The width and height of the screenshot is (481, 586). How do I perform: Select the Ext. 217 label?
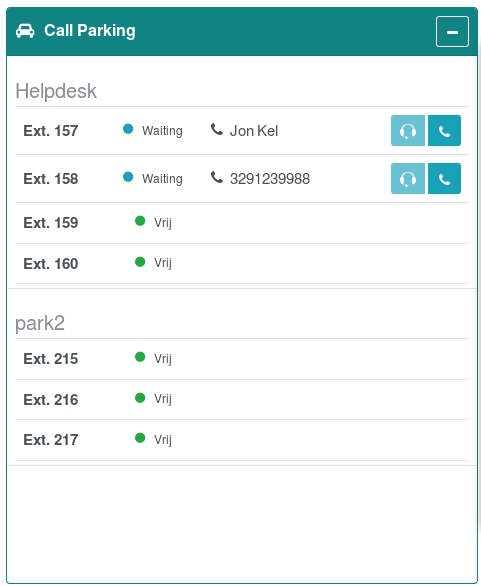click(51, 440)
